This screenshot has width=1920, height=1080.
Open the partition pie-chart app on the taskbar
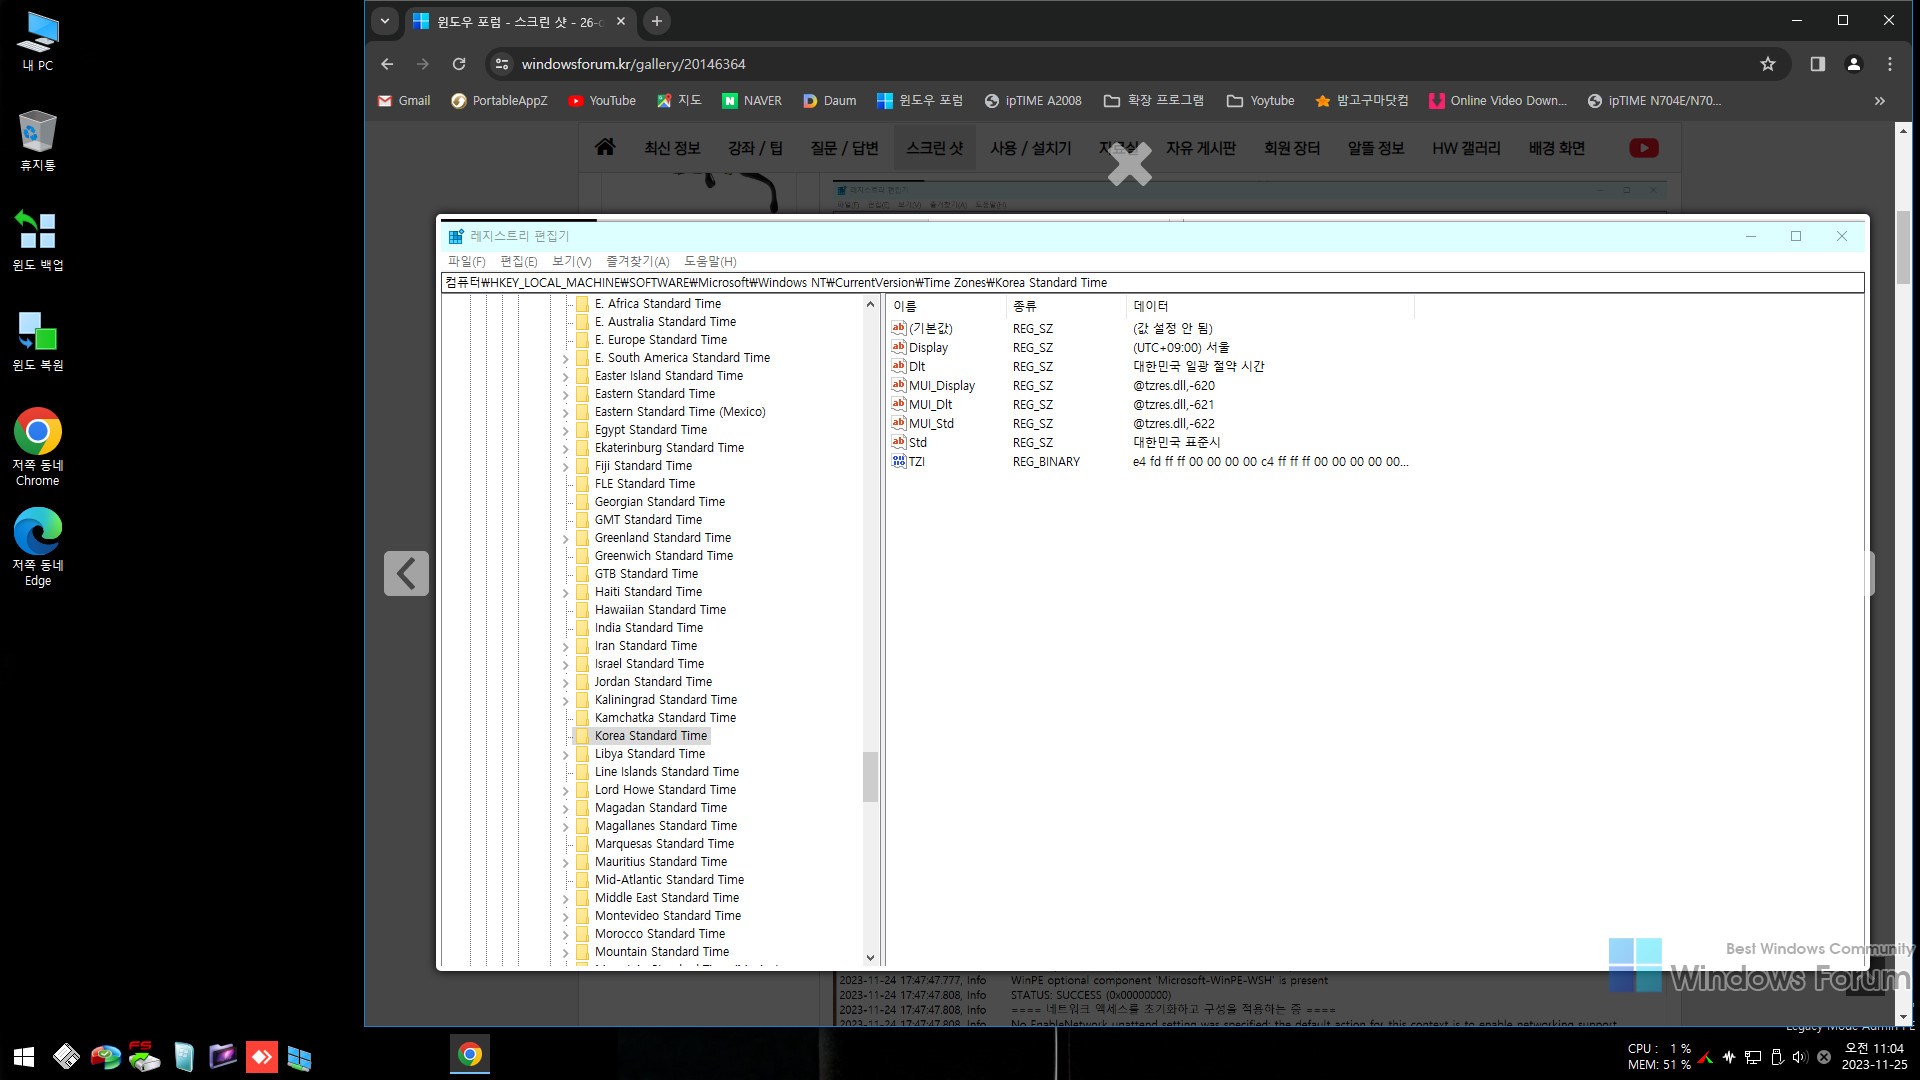[x=105, y=1057]
